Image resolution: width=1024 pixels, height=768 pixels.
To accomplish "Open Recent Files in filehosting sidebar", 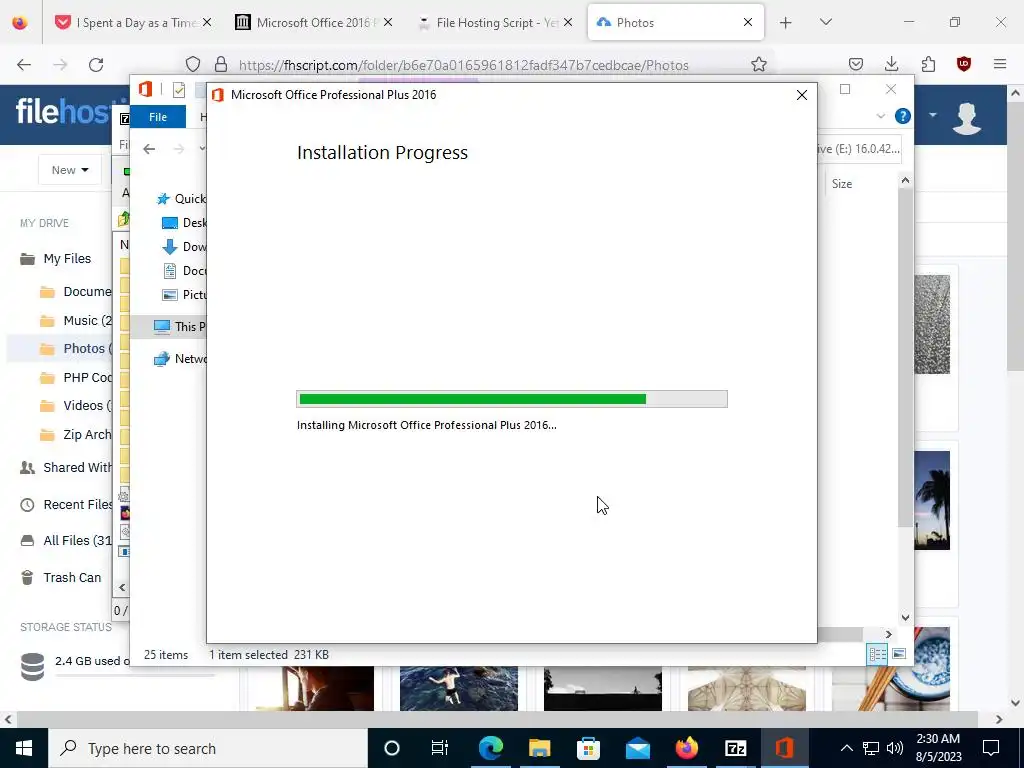I will (x=65, y=505).
